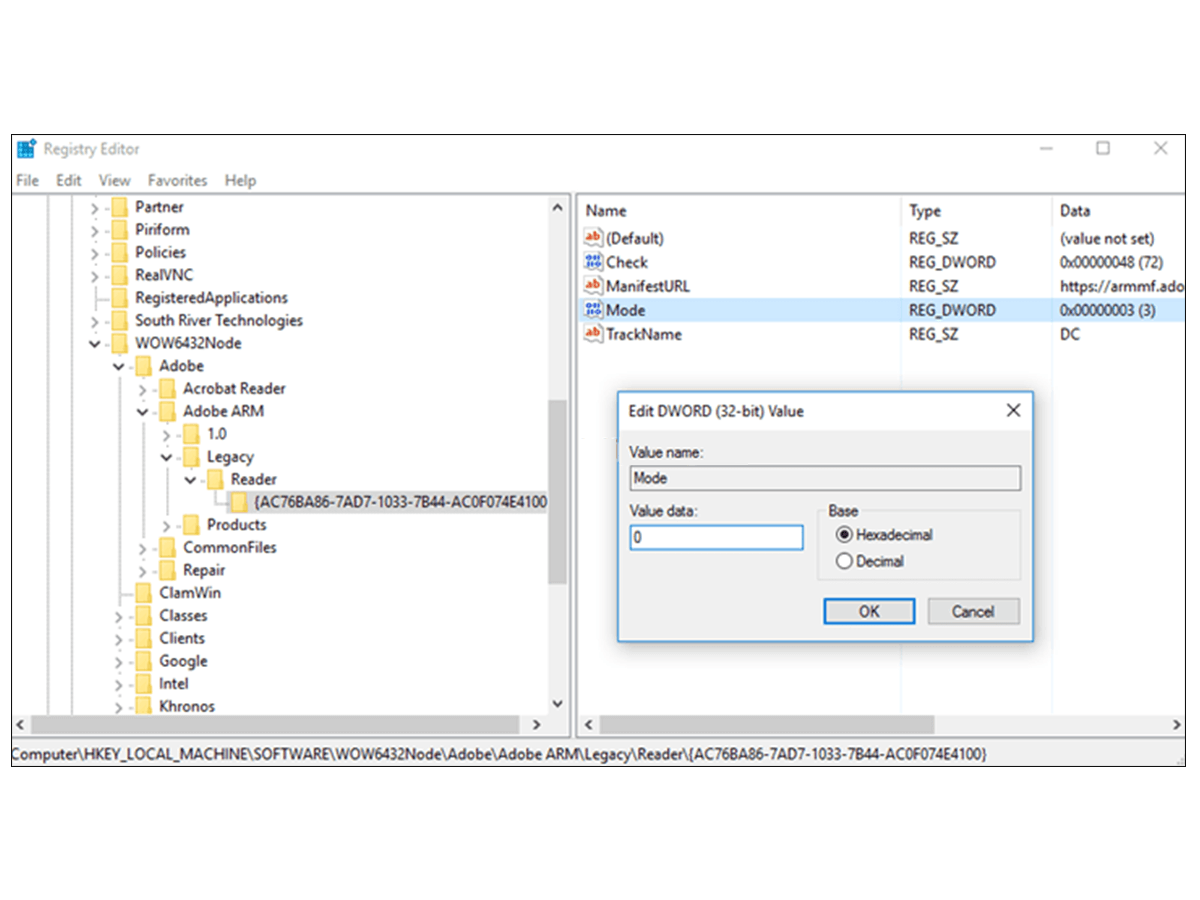This screenshot has height=900, width=1200.
Task: Click the Registry Editor title bar icon
Action: (25, 148)
